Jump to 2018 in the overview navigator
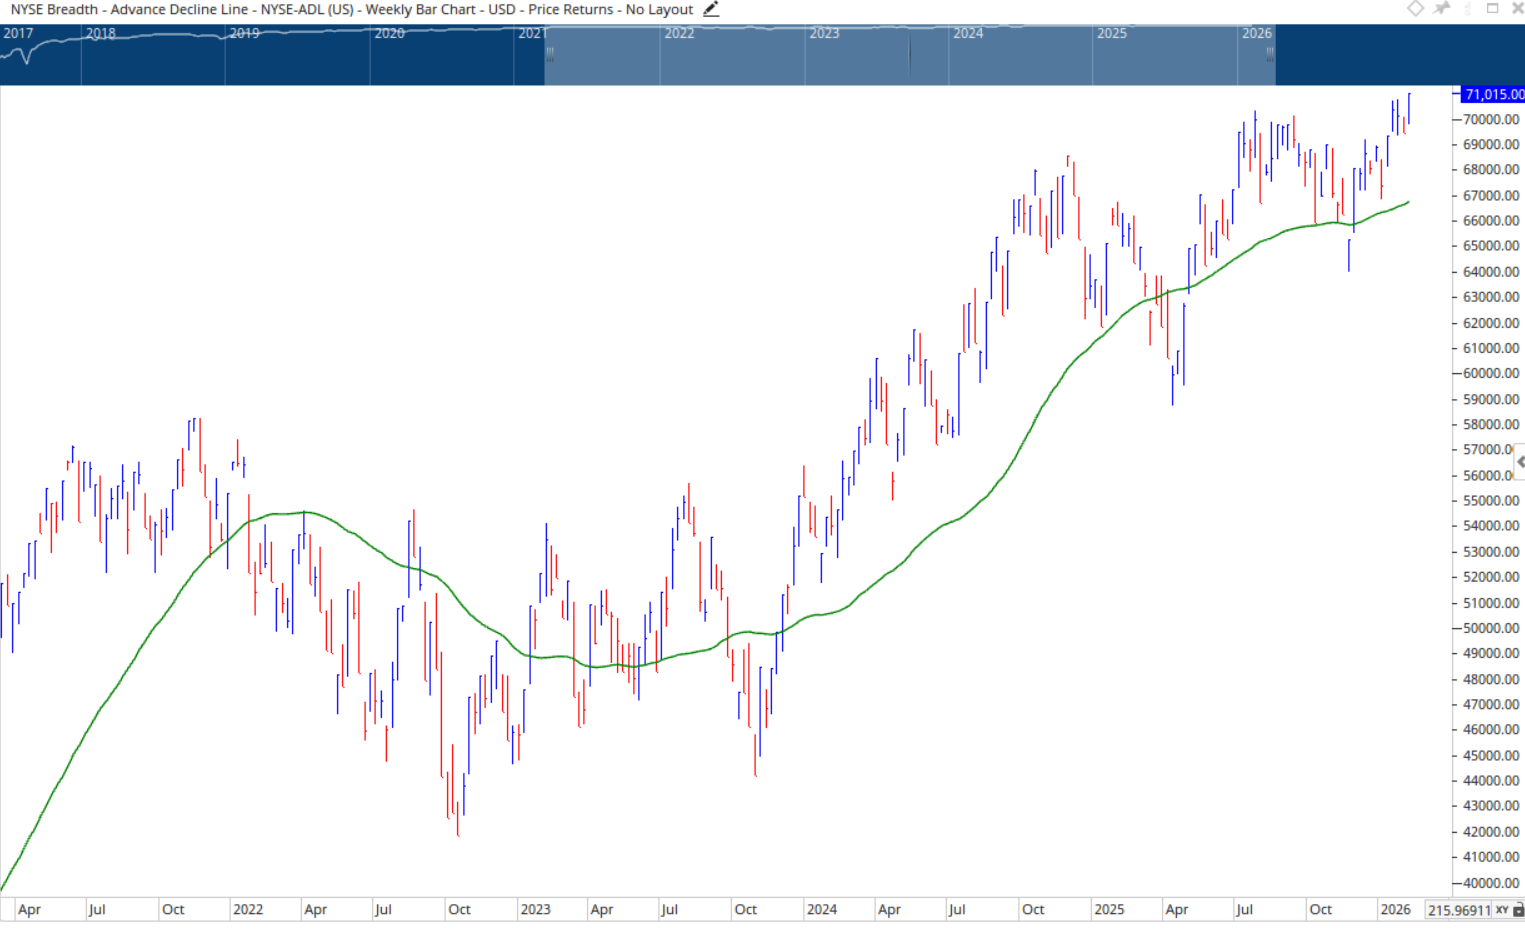 click(x=100, y=33)
